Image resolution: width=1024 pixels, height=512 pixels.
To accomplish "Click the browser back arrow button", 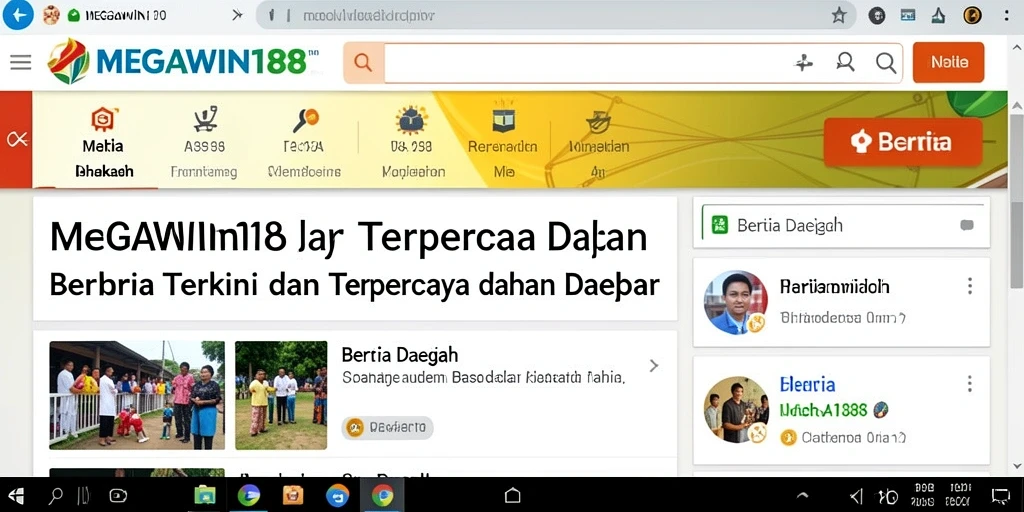I will [x=18, y=15].
